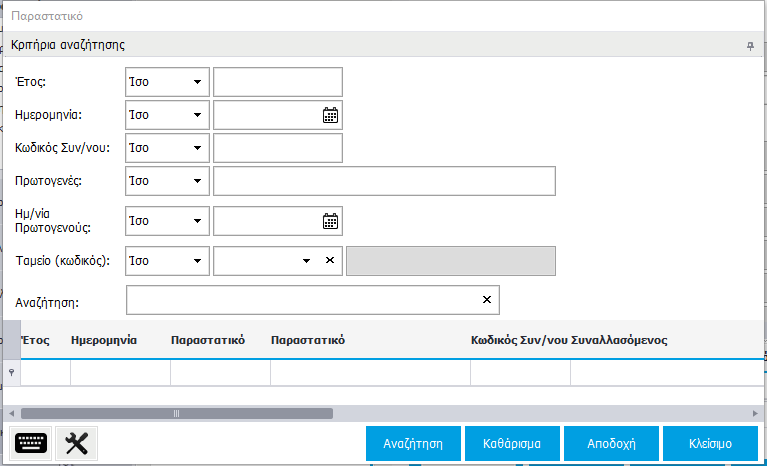This screenshot has height=466, width=767.
Task: Clear the Αναζήτηση field with X
Action: (487, 300)
